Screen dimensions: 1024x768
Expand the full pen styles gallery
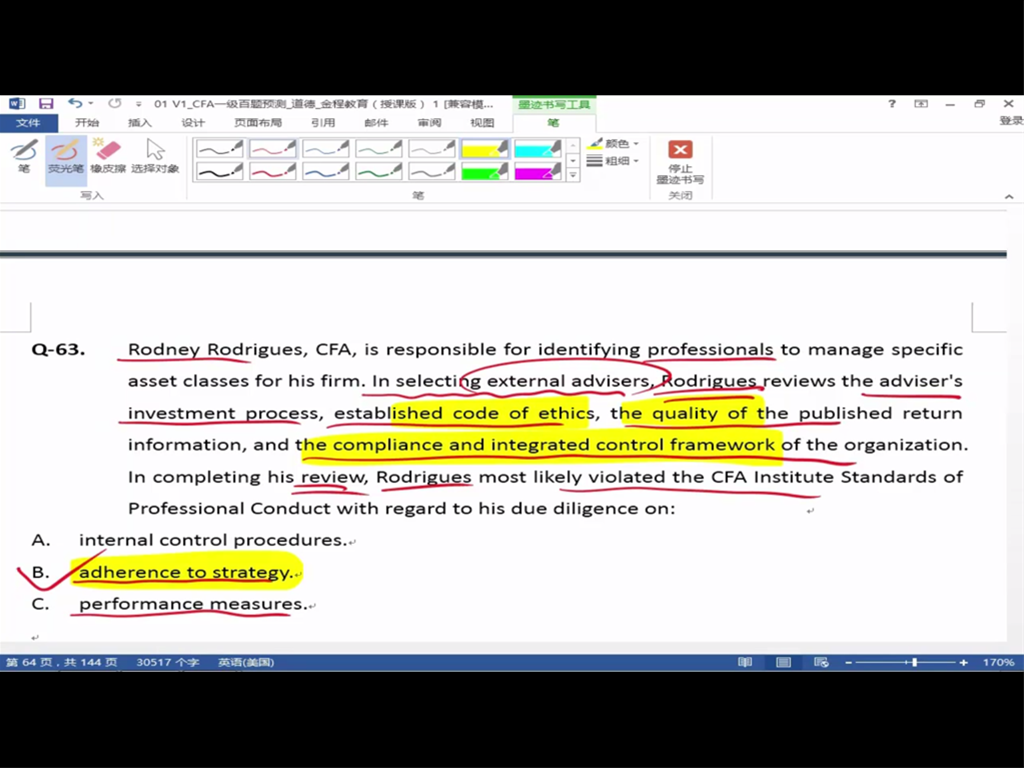tap(573, 175)
